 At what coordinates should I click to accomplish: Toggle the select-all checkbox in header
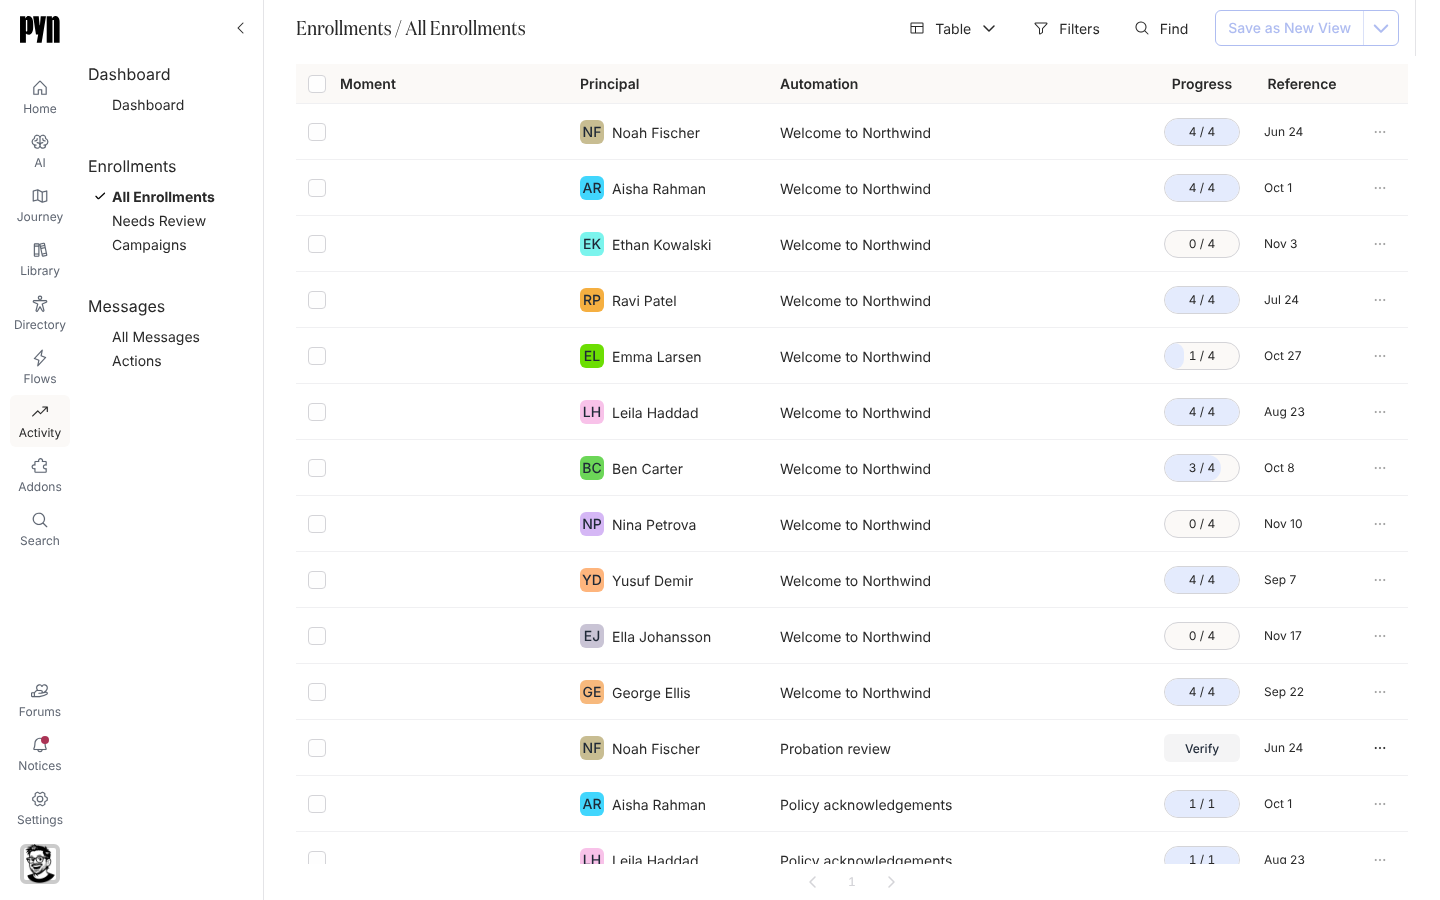coord(317,84)
